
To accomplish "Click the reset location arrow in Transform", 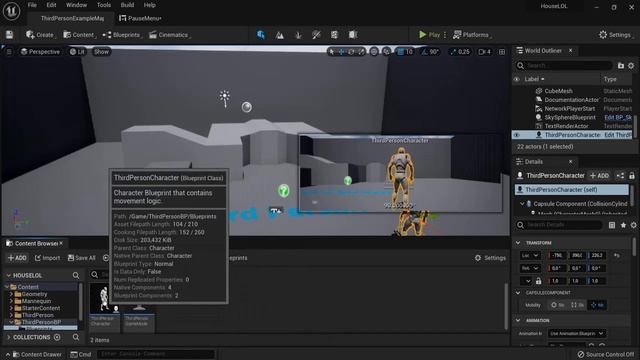I will [617, 256].
